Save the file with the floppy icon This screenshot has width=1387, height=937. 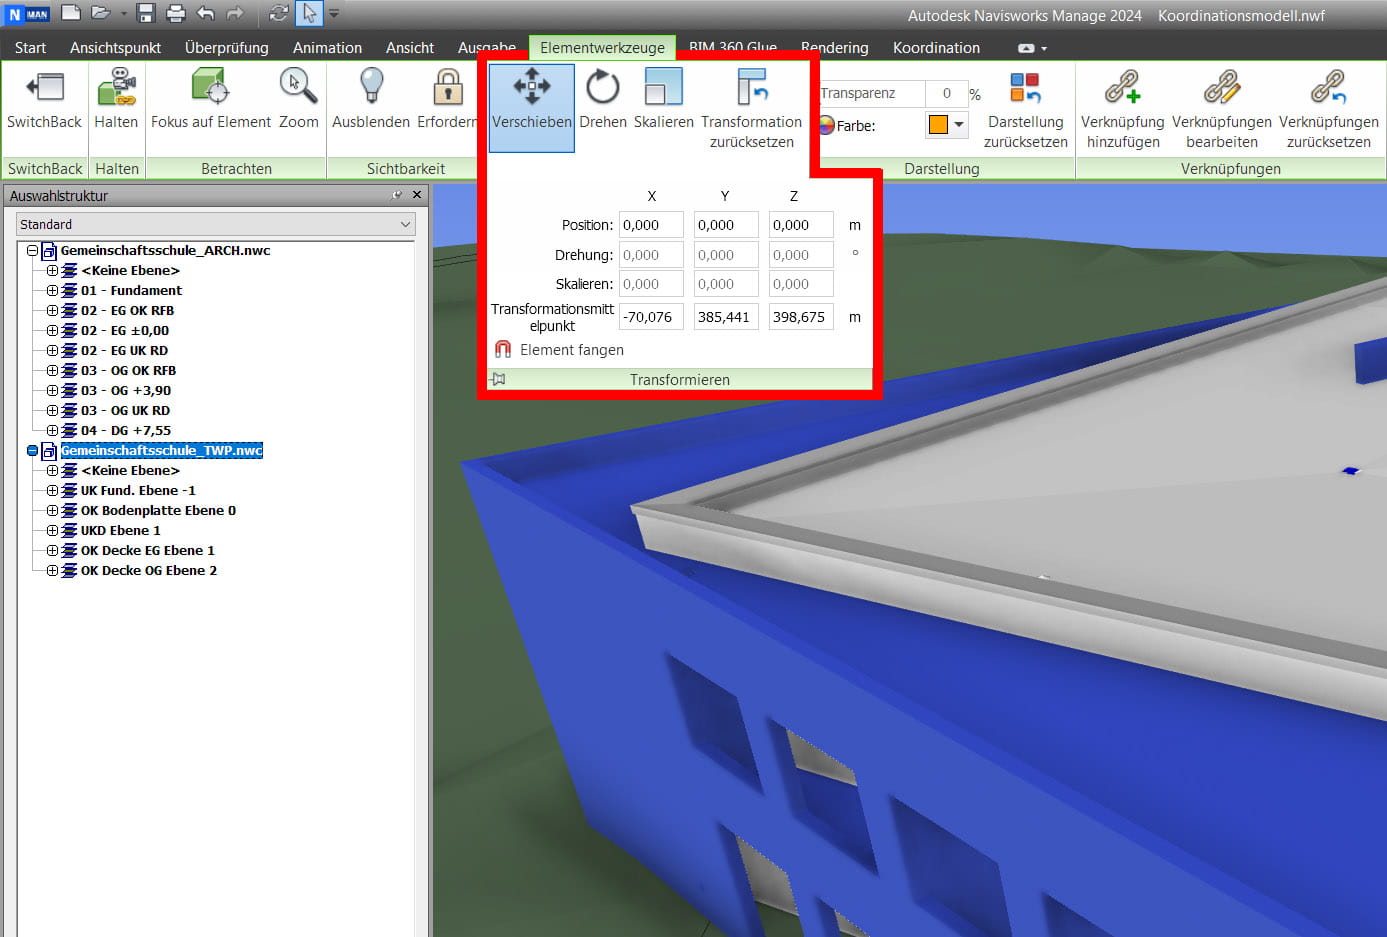click(x=146, y=13)
